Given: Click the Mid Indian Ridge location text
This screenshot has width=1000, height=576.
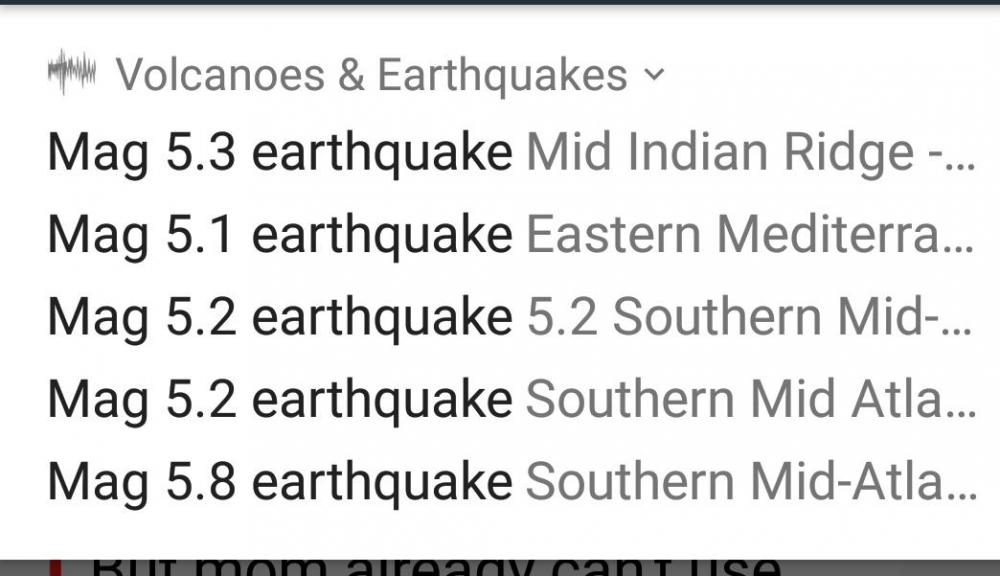Looking at the screenshot, I should (718, 154).
